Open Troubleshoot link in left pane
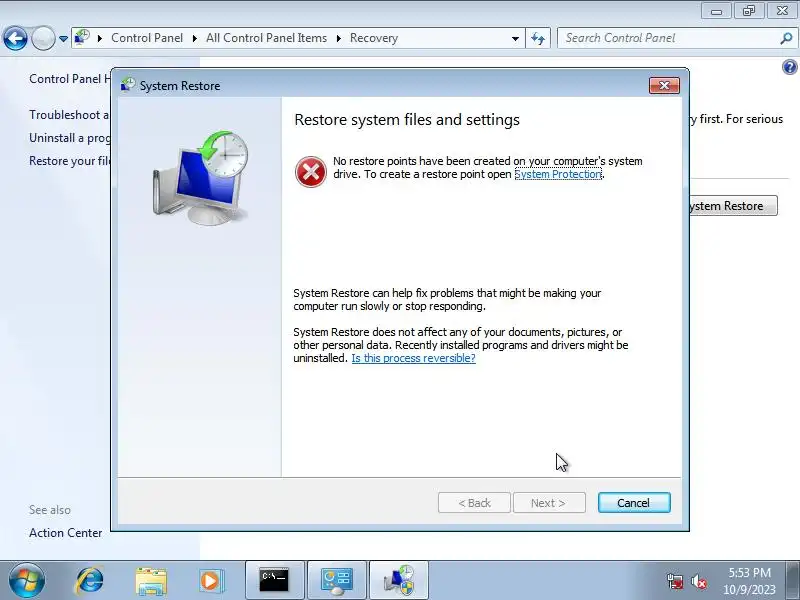800x600 pixels. 69,115
